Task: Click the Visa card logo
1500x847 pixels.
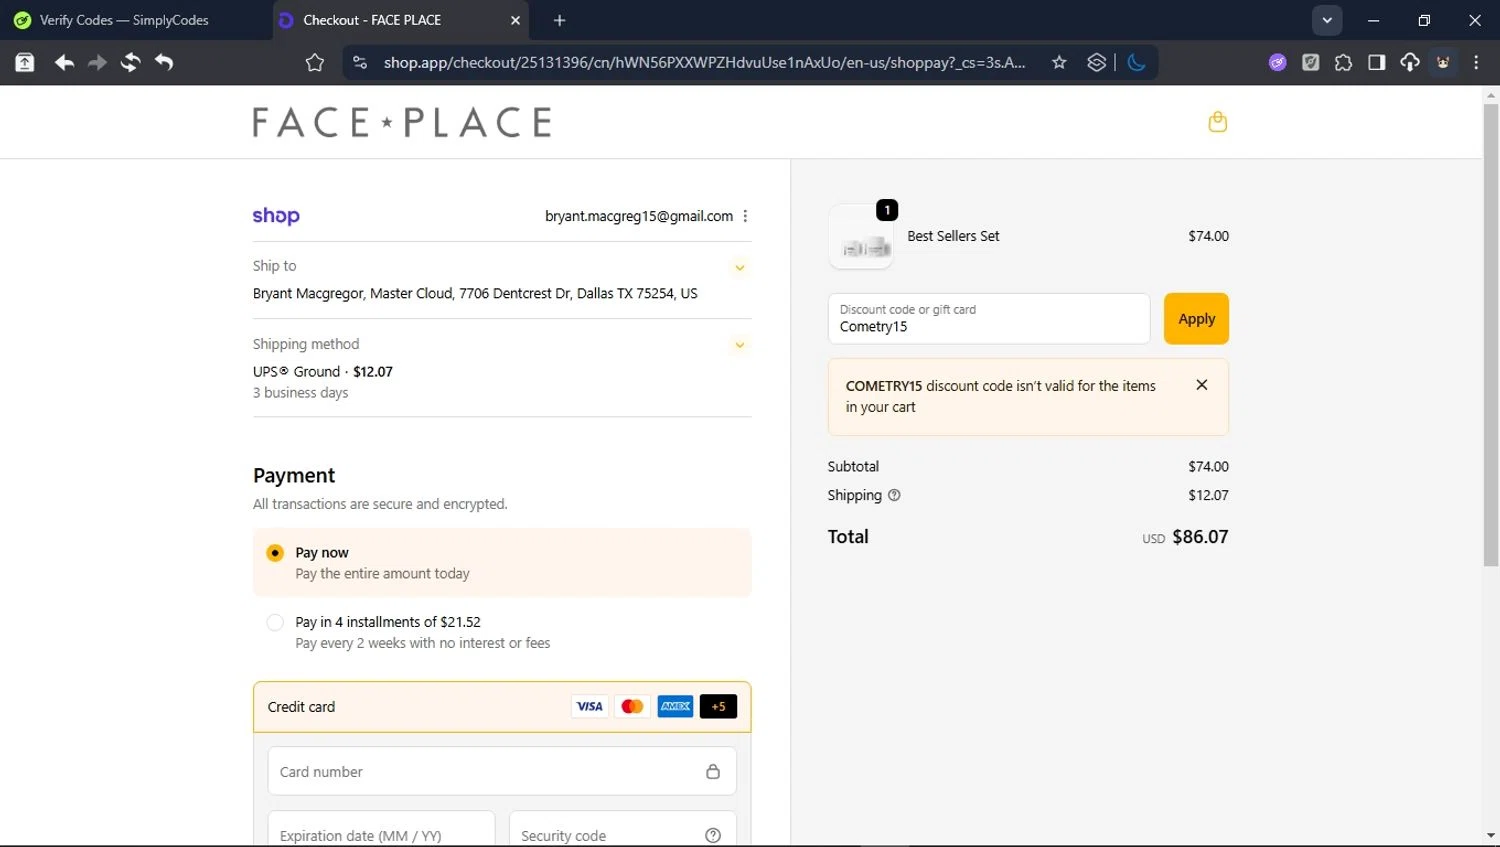Action: 589,707
